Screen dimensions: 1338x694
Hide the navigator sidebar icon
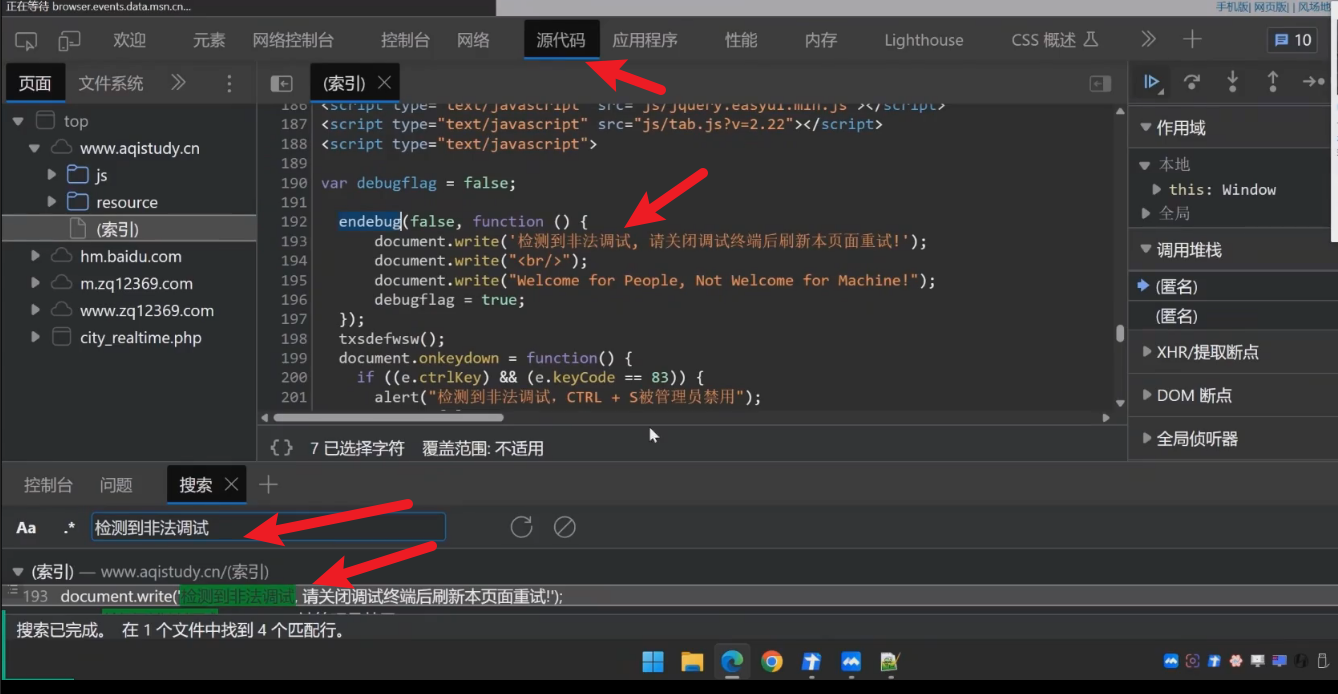(x=282, y=83)
